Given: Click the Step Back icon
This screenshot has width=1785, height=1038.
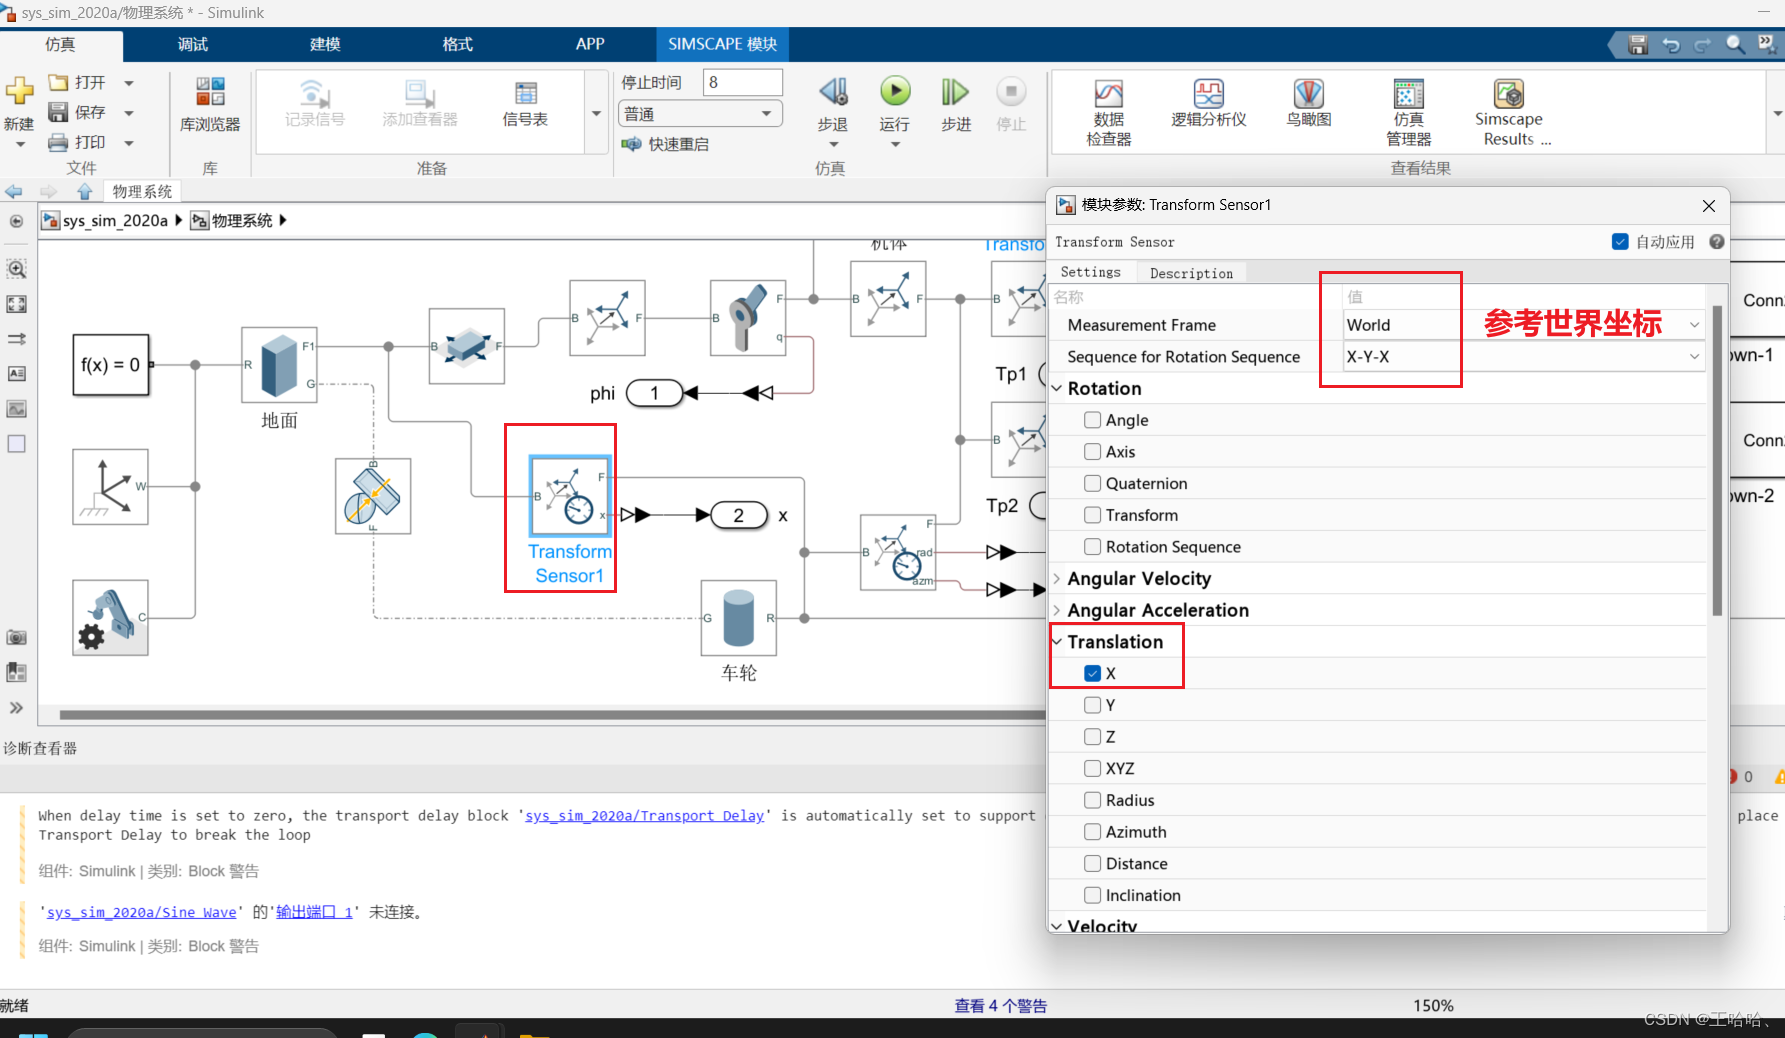Looking at the screenshot, I should (833, 92).
